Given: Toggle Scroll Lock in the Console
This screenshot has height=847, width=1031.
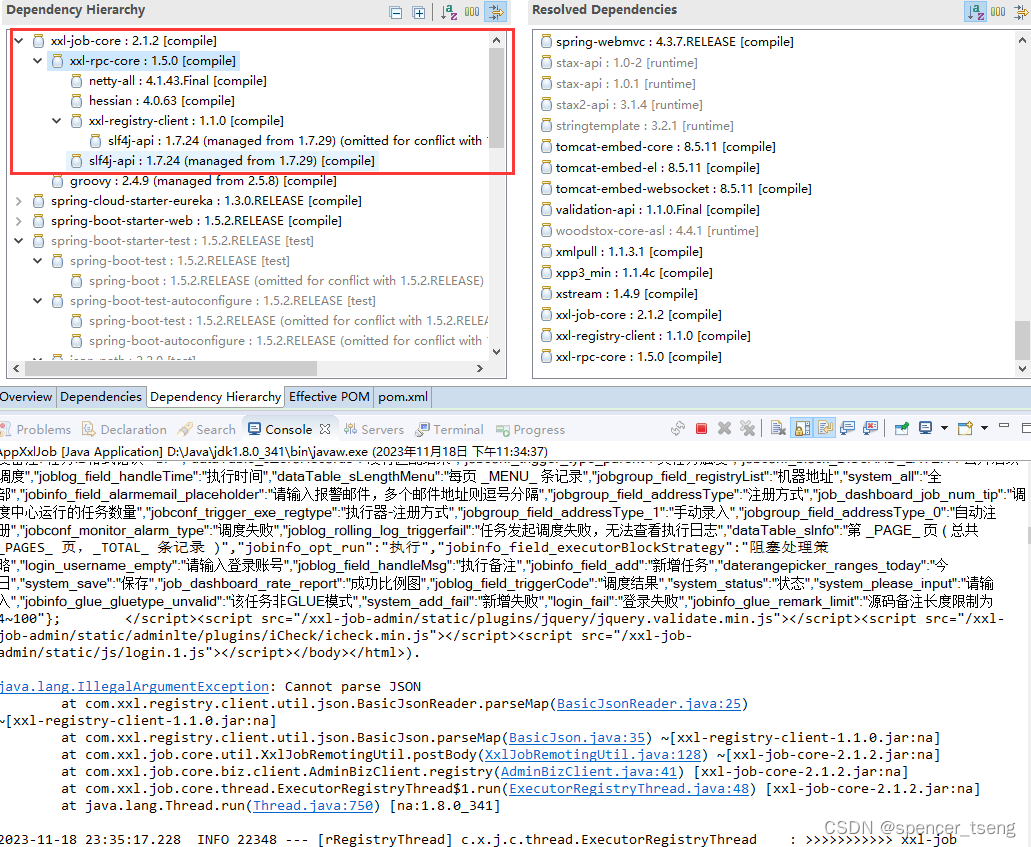Looking at the screenshot, I should [x=801, y=428].
